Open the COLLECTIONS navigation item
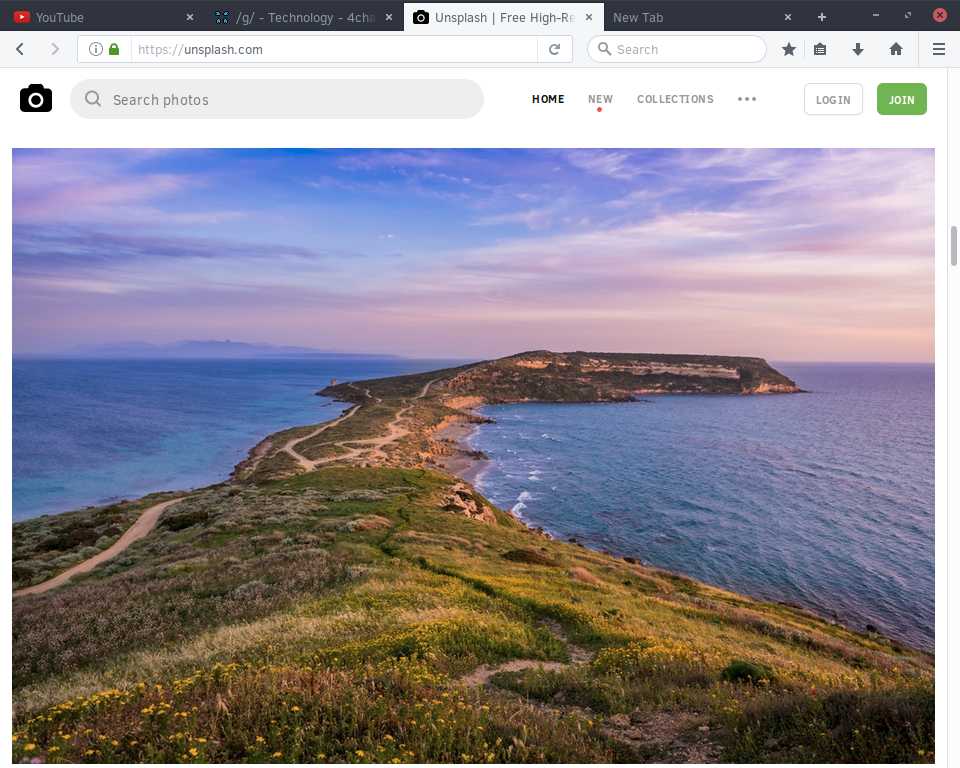 tap(675, 99)
